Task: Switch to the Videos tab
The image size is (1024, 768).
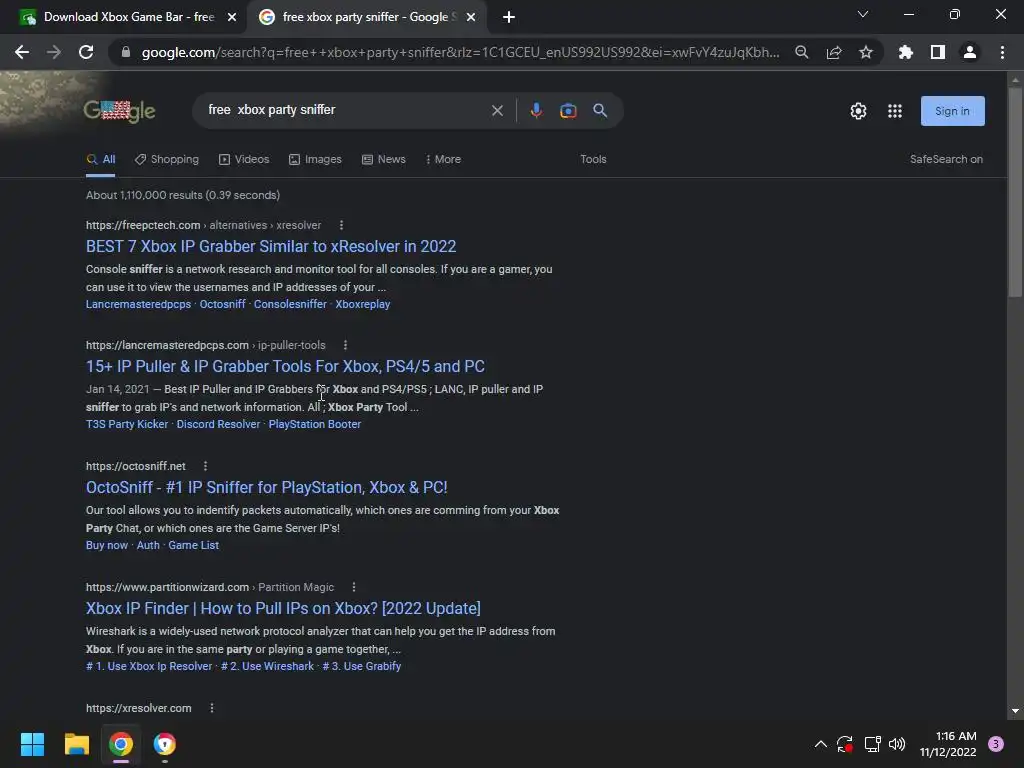Action: point(244,159)
